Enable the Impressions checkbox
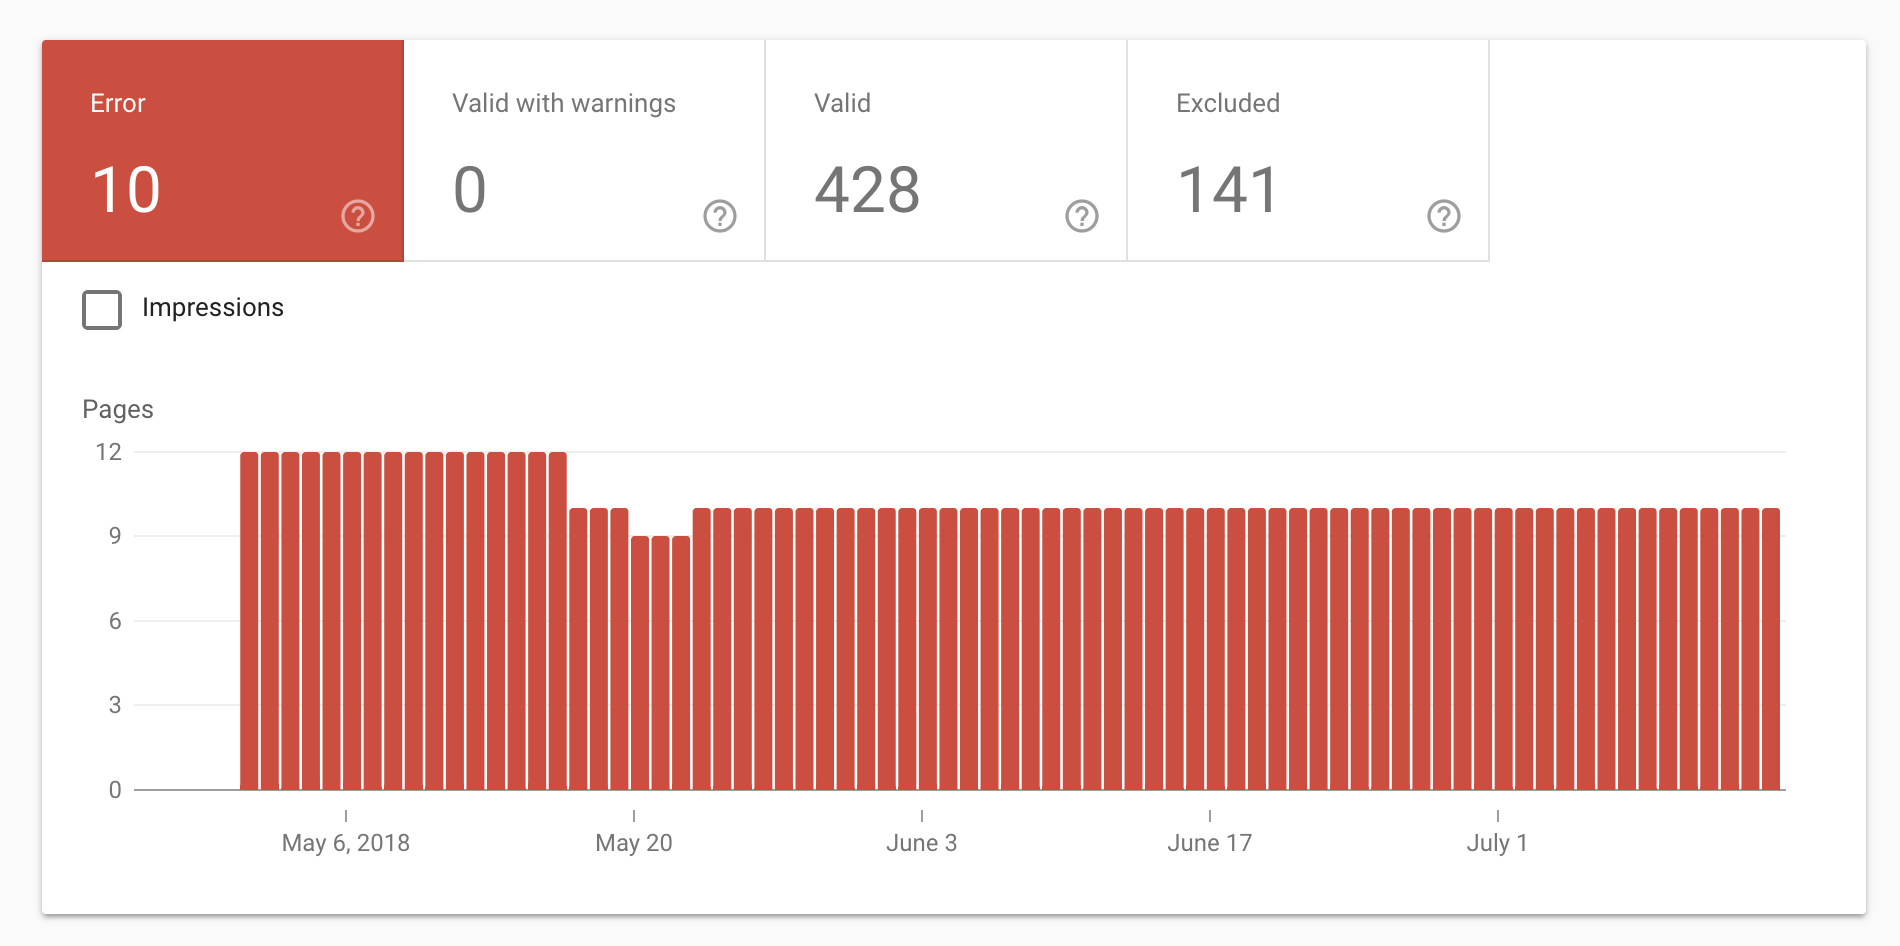1900x946 pixels. tap(102, 309)
